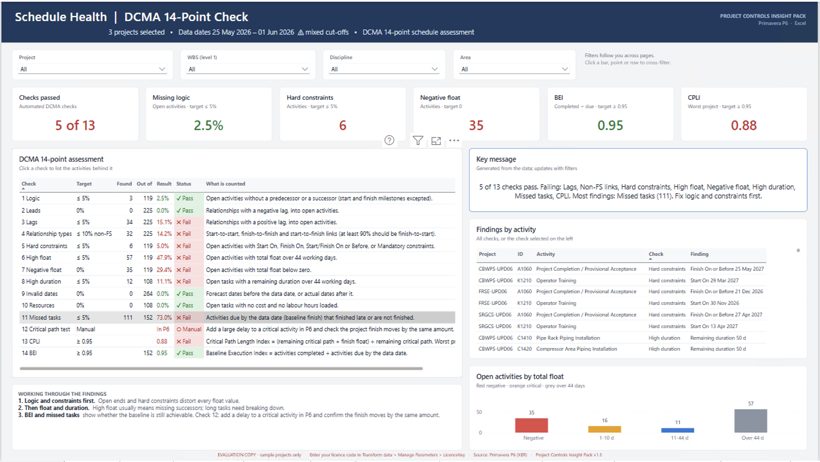
Task: Click the grey Over 44 d bar
Action: pos(751,421)
